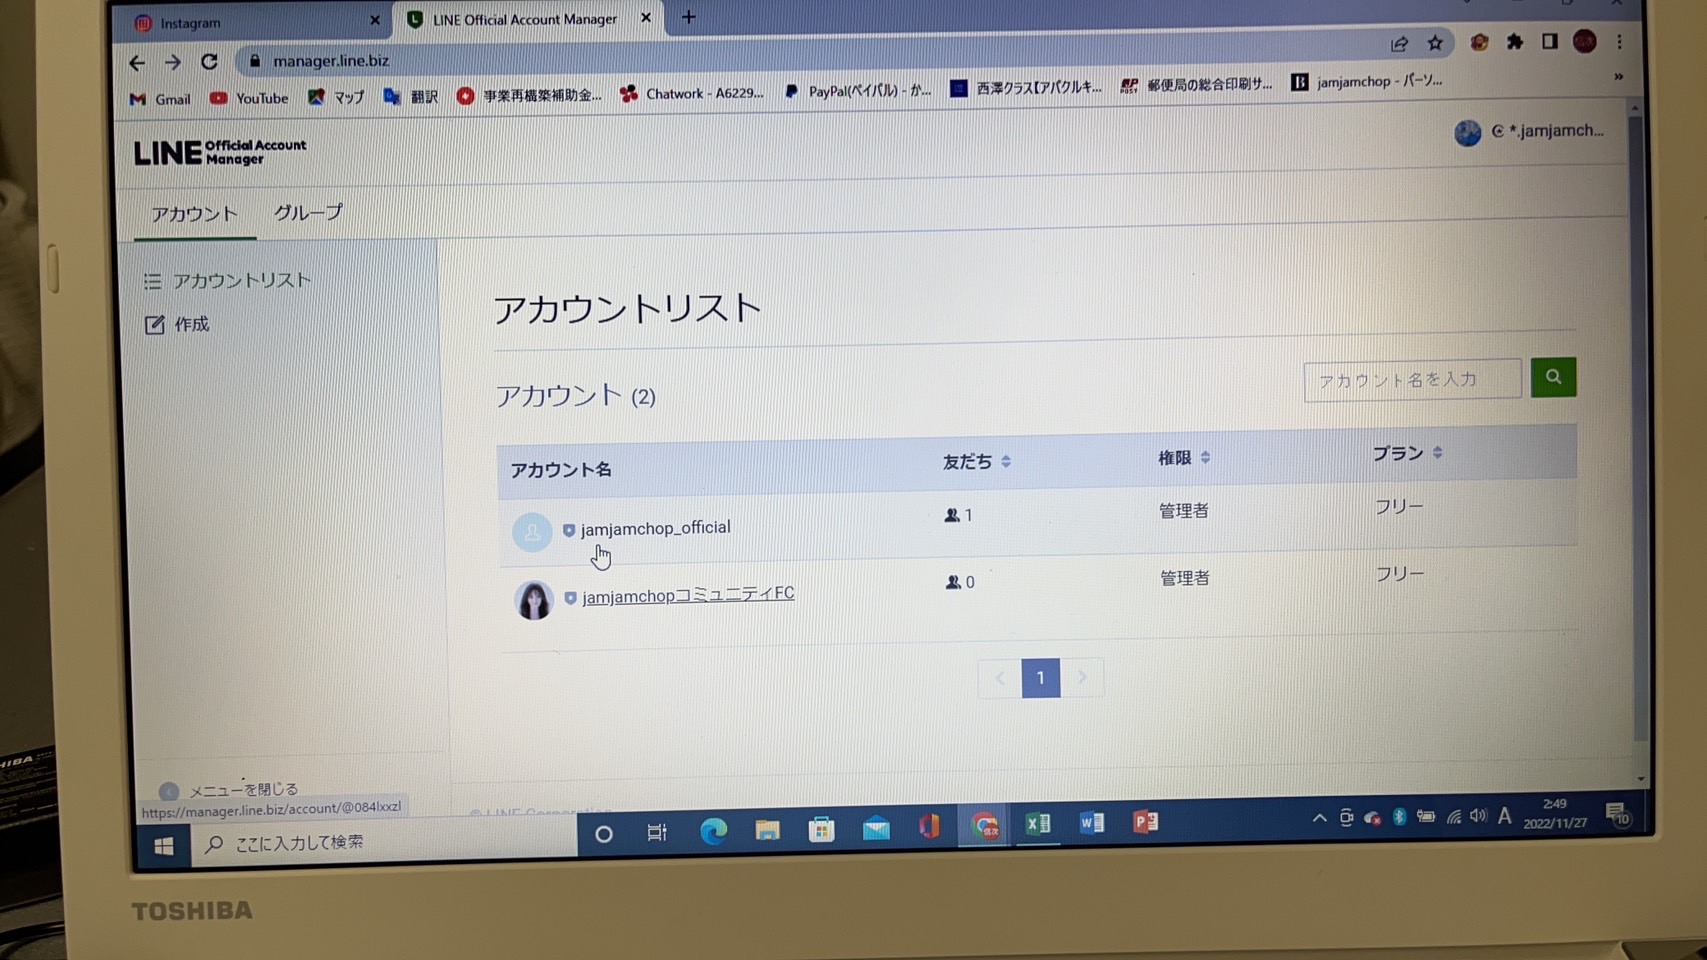The width and height of the screenshot is (1707, 960).
Task: Open Cortana circle icon on taskbar
Action: tap(603, 834)
